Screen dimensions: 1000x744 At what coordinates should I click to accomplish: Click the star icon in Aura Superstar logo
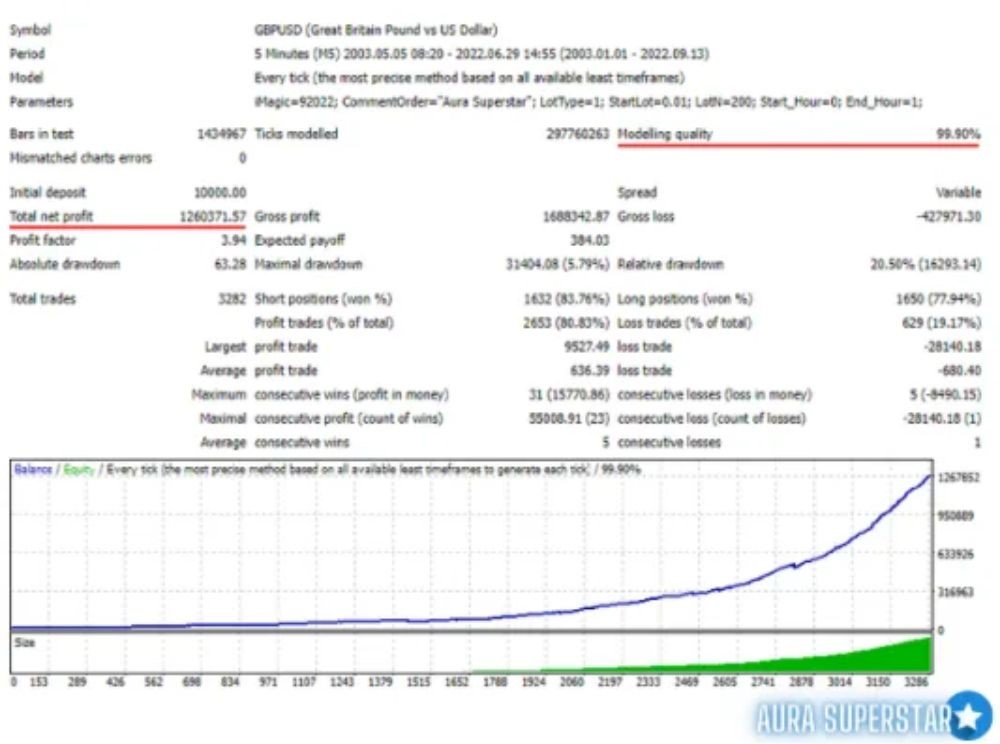point(967,715)
